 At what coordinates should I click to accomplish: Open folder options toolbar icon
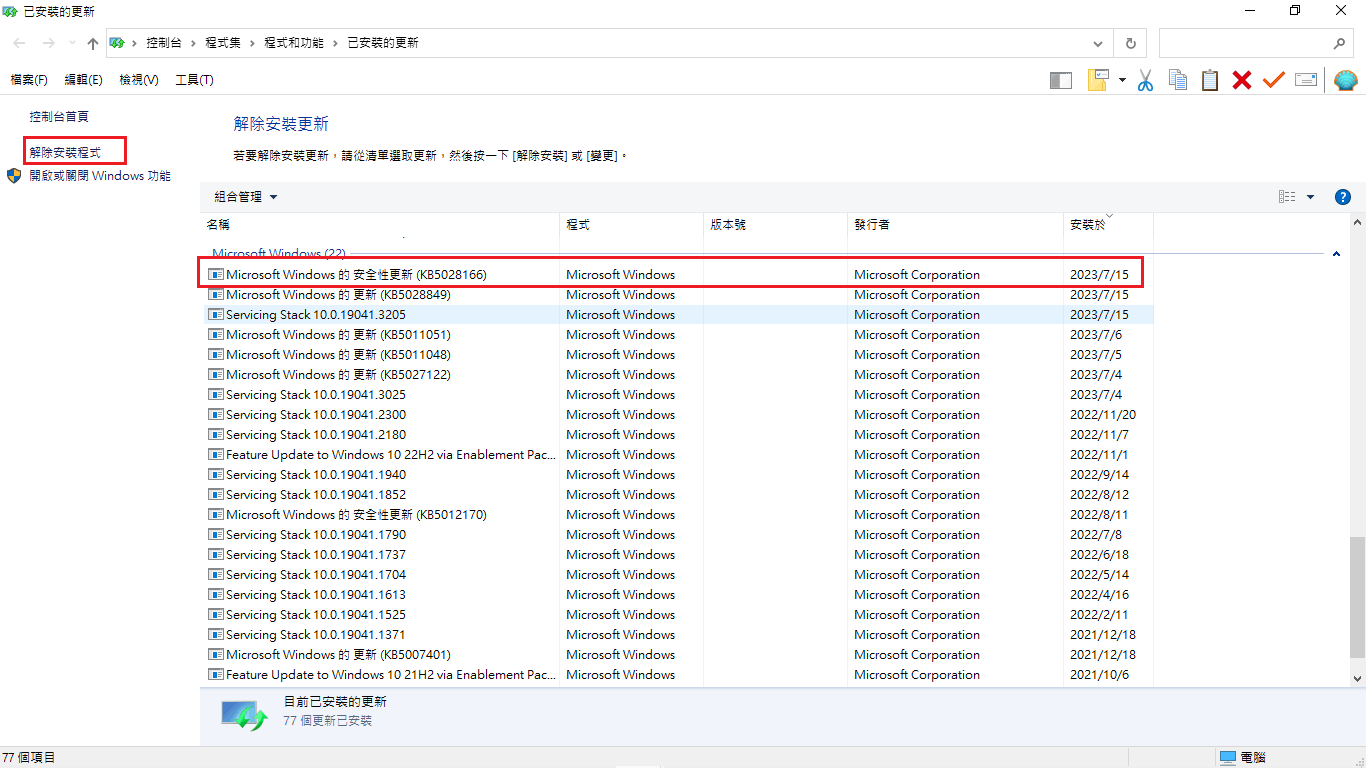click(1099, 80)
